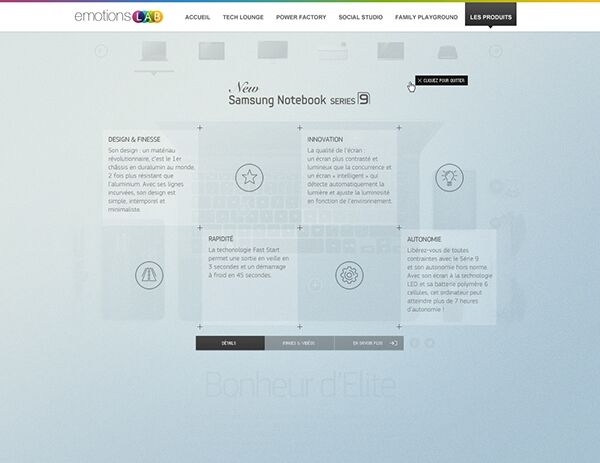The width and height of the screenshot is (600, 463).
Task: Select the Les Produits menu tab
Action: [x=491, y=15]
